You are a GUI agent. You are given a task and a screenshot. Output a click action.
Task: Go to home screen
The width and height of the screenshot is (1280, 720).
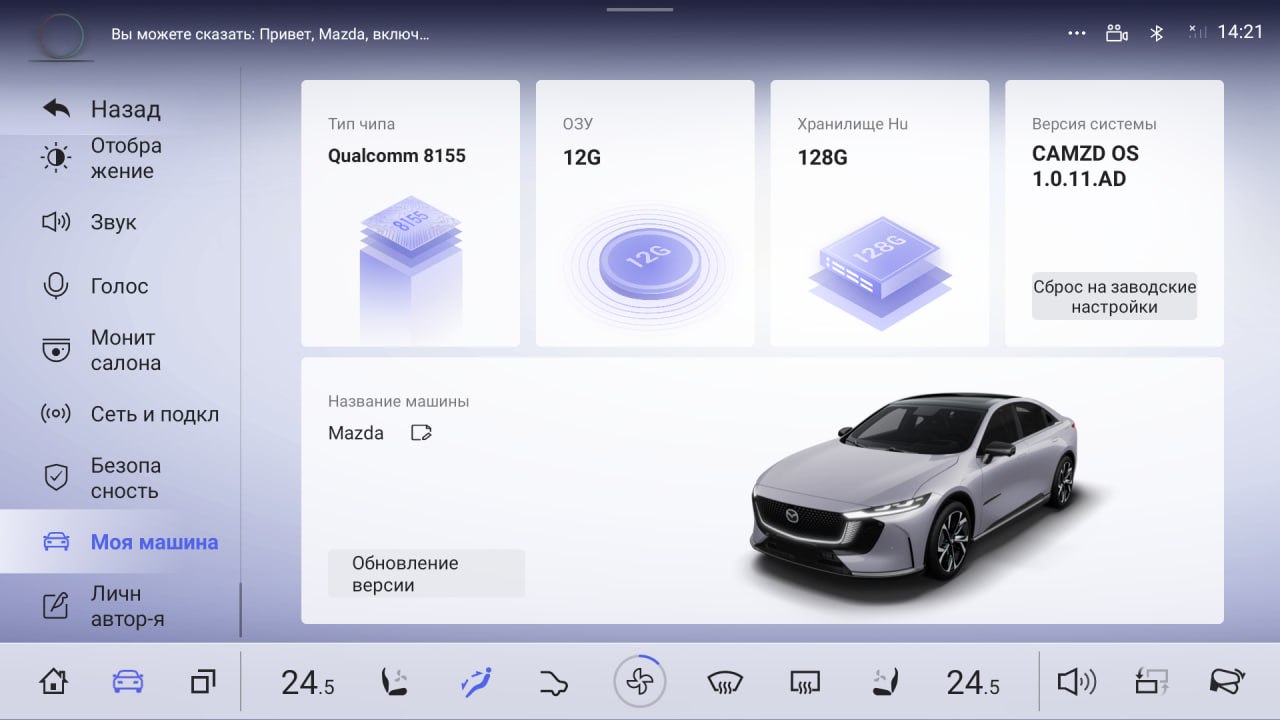click(54, 682)
